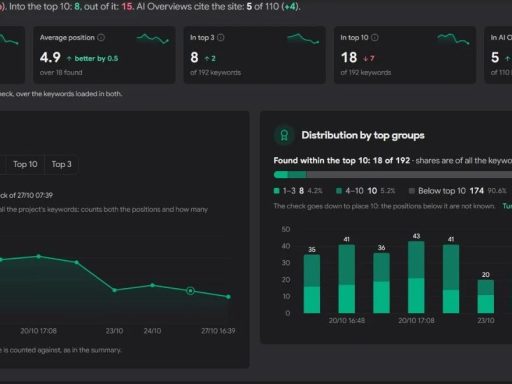Click the top 10 distribution progress bar
Screen dimensions: 512x384
click(x=393, y=175)
